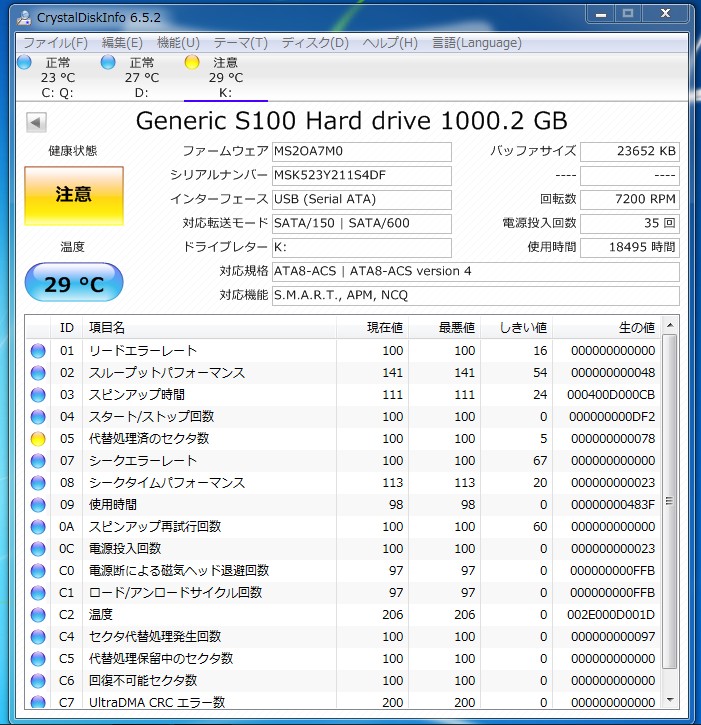
Task: Open the 言語(Language) menu
Action: tap(476, 43)
